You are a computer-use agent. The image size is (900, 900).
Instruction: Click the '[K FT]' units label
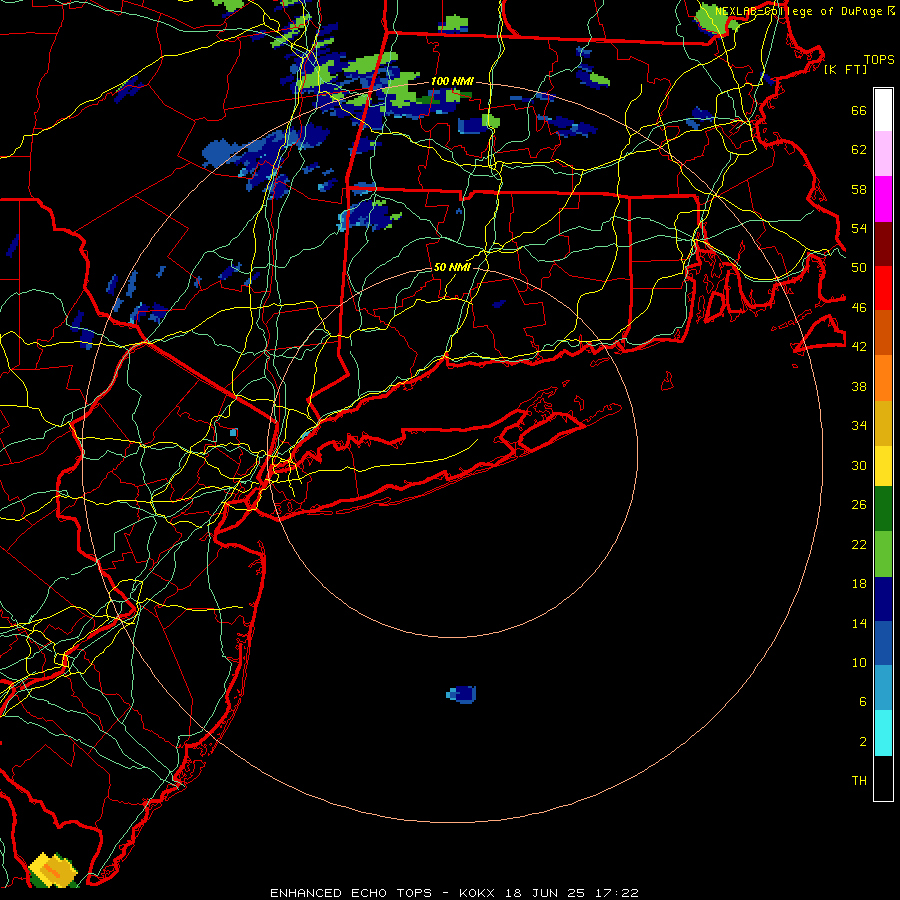(x=845, y=69)
